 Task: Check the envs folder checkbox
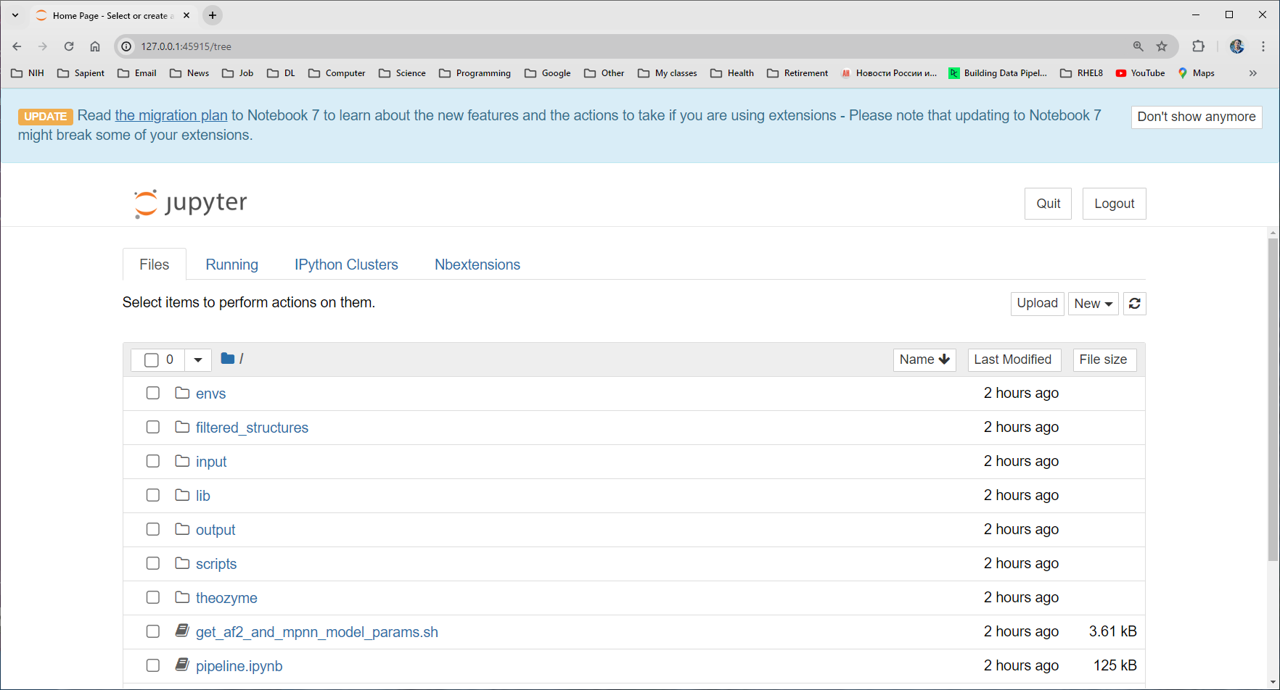[153, 393]
